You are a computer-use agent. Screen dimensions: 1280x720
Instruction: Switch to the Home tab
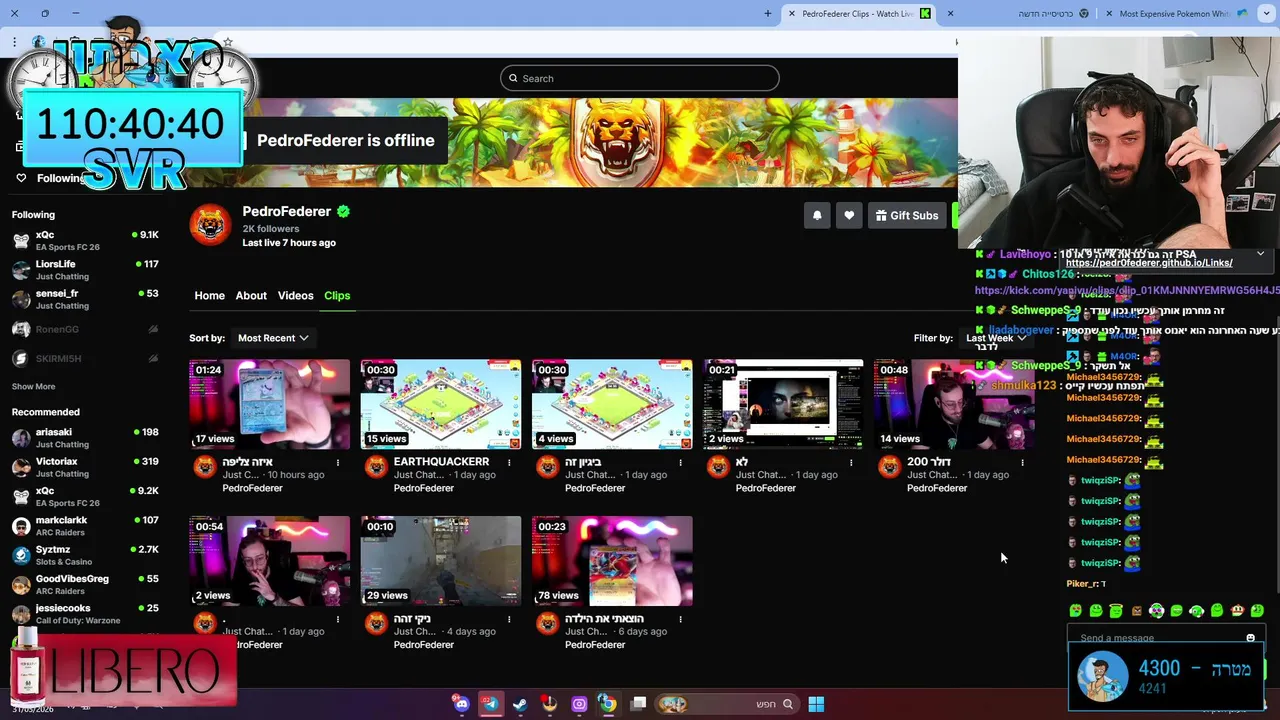[209, 295]
